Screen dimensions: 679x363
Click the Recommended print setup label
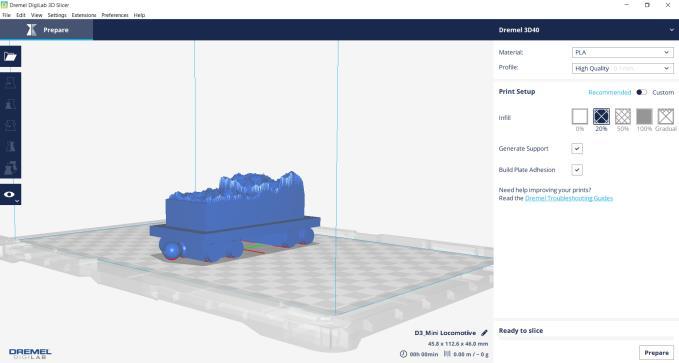point(609,92)
